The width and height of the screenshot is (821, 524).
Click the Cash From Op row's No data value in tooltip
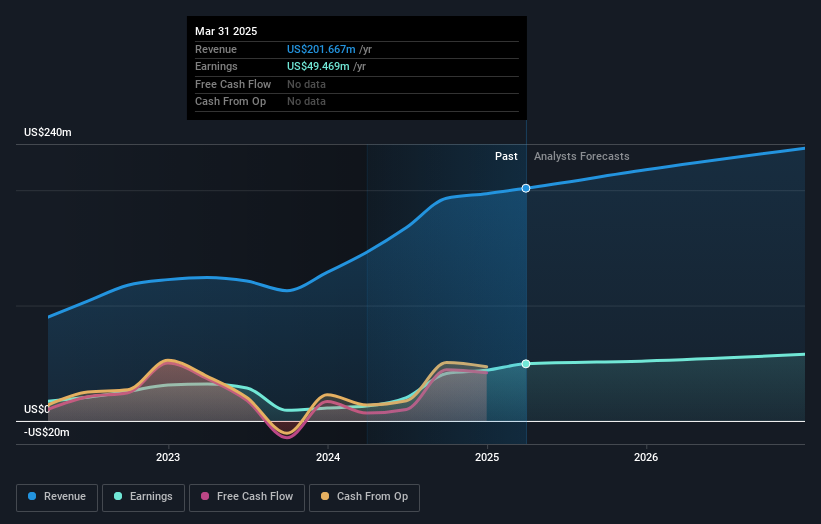click(306, 102)
